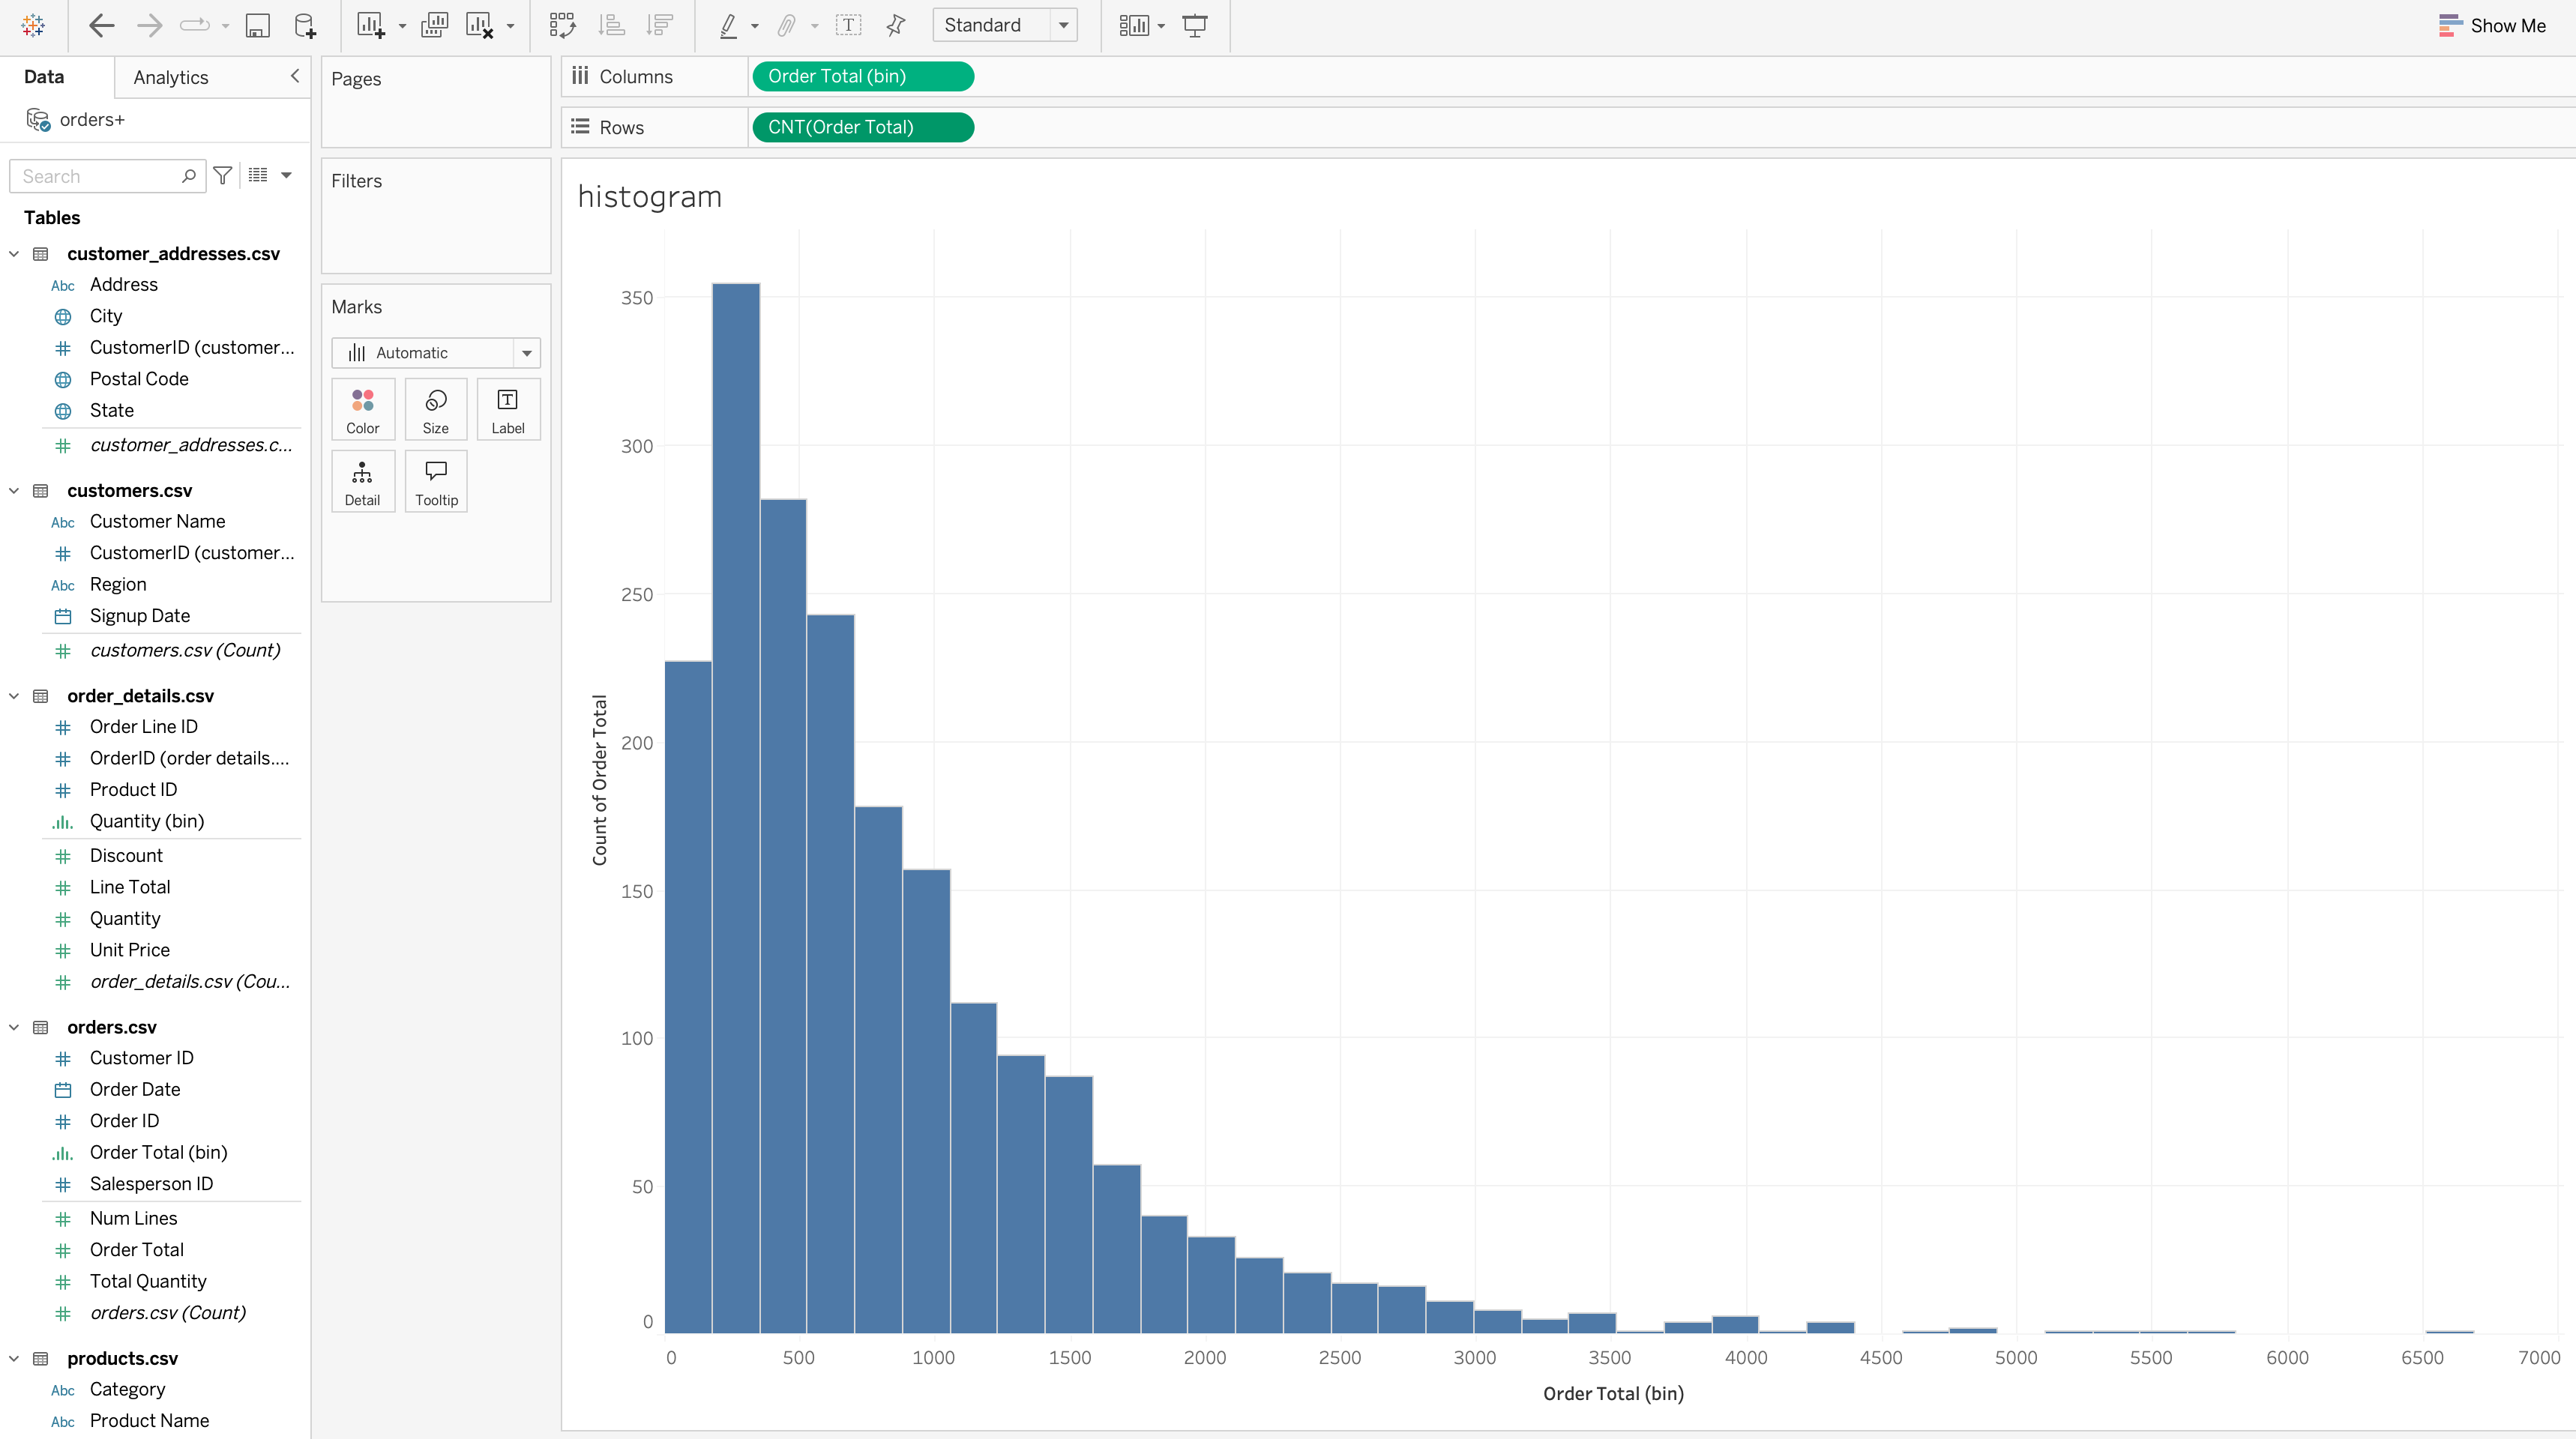Click the Undo back arrow
This screenshot has width=2576, height=1439.
click(x=101, y=25)
